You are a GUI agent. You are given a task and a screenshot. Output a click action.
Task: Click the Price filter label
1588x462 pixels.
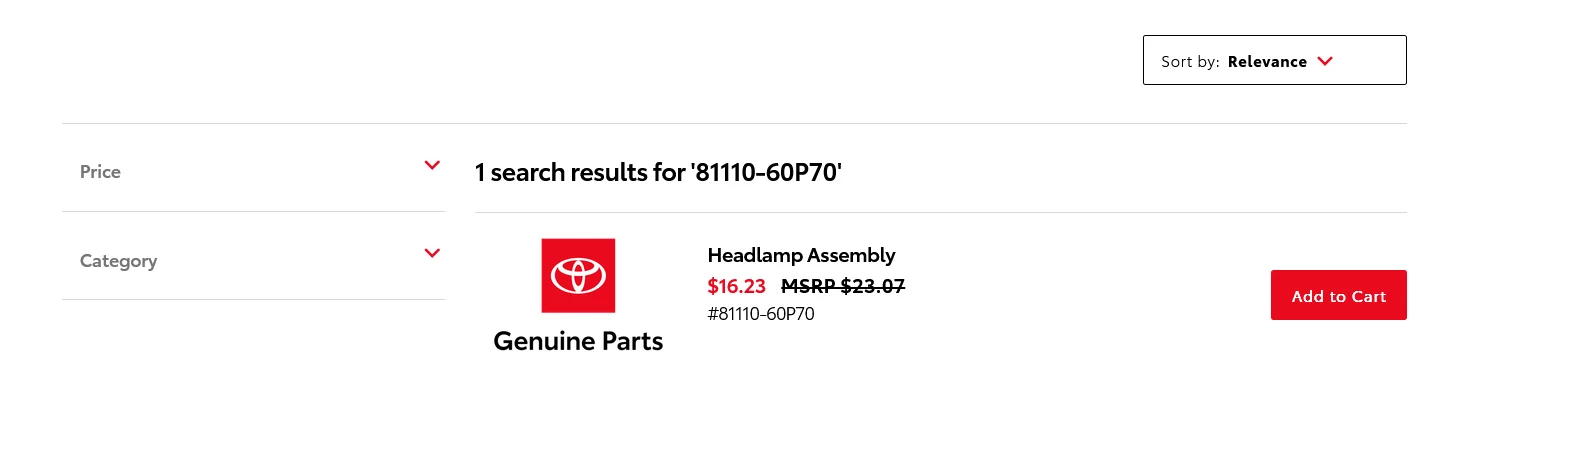[100, 172]
